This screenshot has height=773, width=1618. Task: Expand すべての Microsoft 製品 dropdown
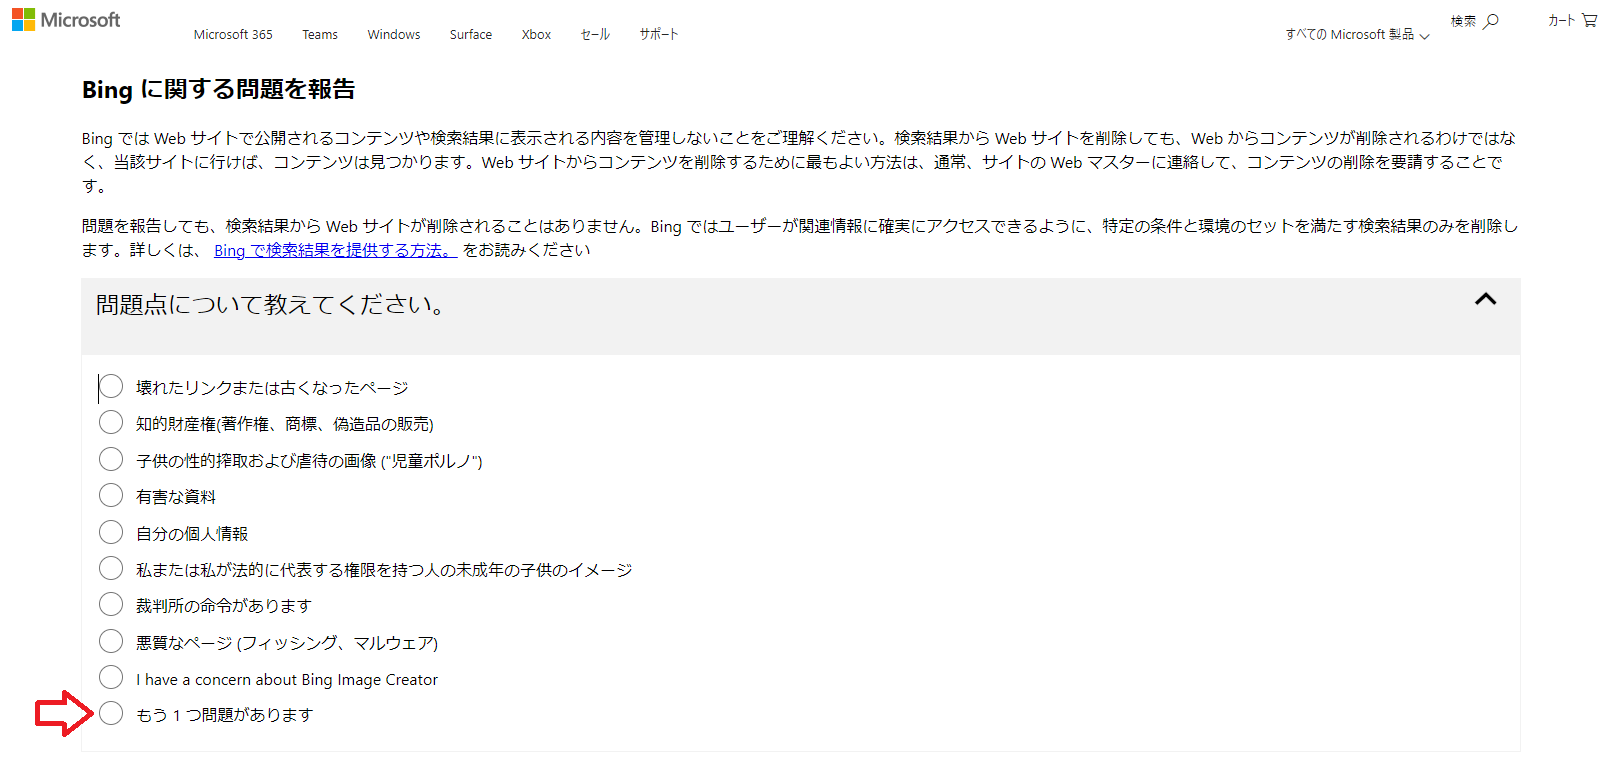(1358, 35)
